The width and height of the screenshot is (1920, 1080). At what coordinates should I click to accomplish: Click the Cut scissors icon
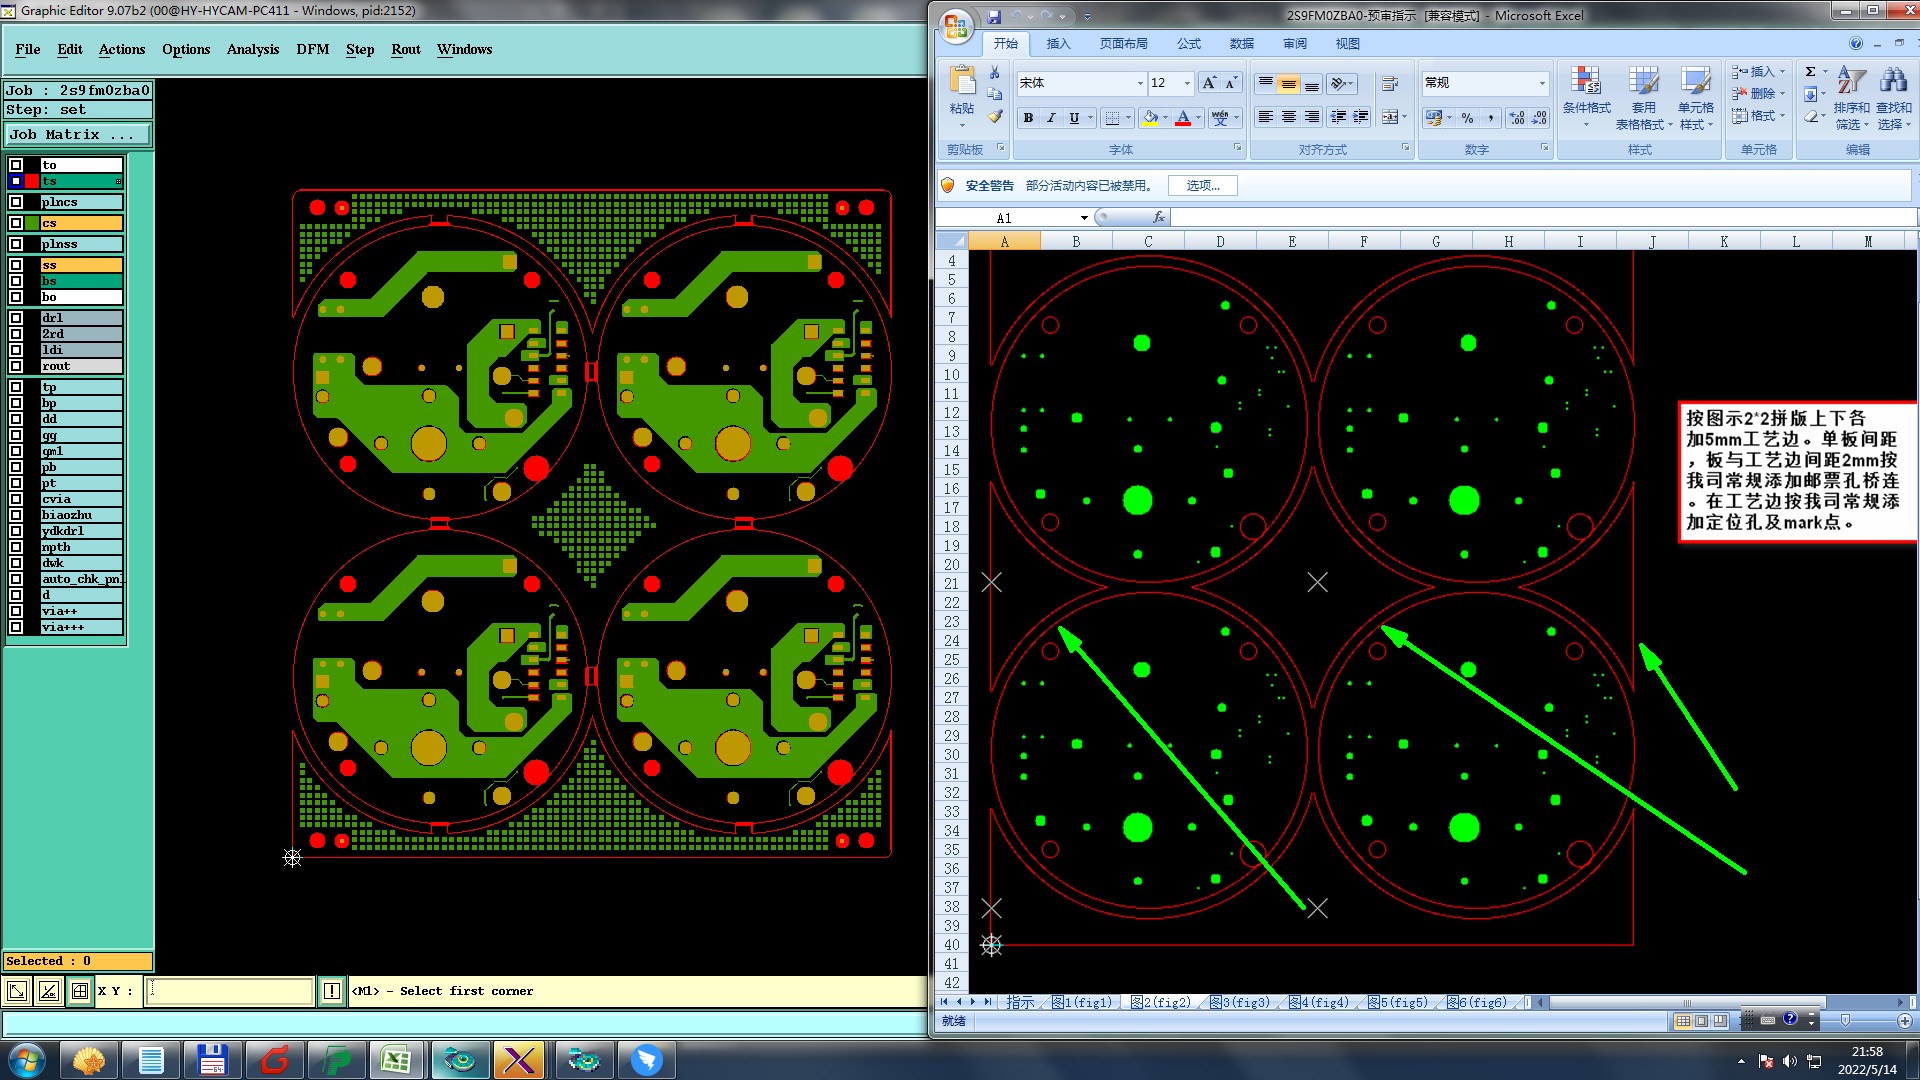pos(995,72)
